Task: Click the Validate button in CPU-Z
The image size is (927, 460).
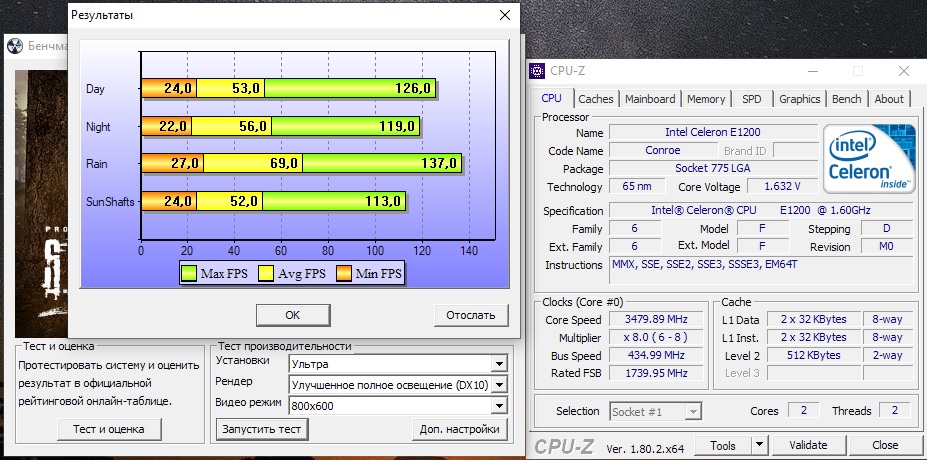Action: 808,445
